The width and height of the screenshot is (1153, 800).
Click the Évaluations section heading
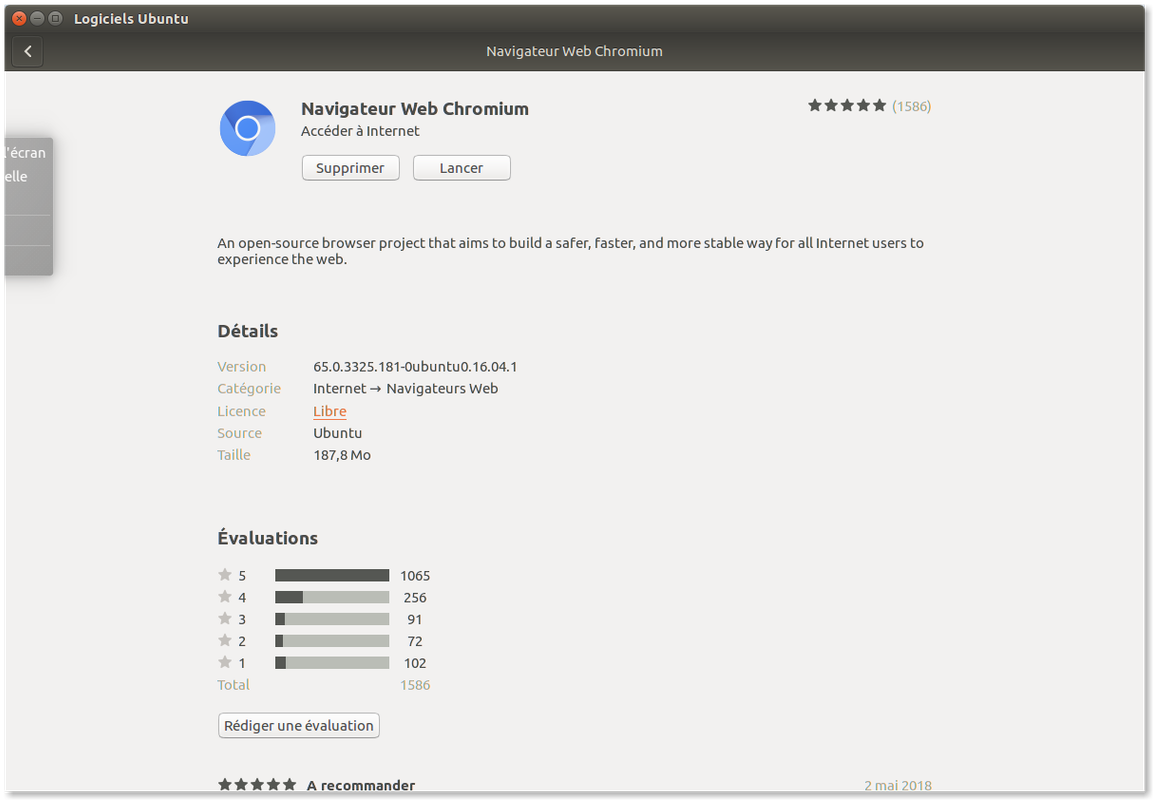click(268, 538)
